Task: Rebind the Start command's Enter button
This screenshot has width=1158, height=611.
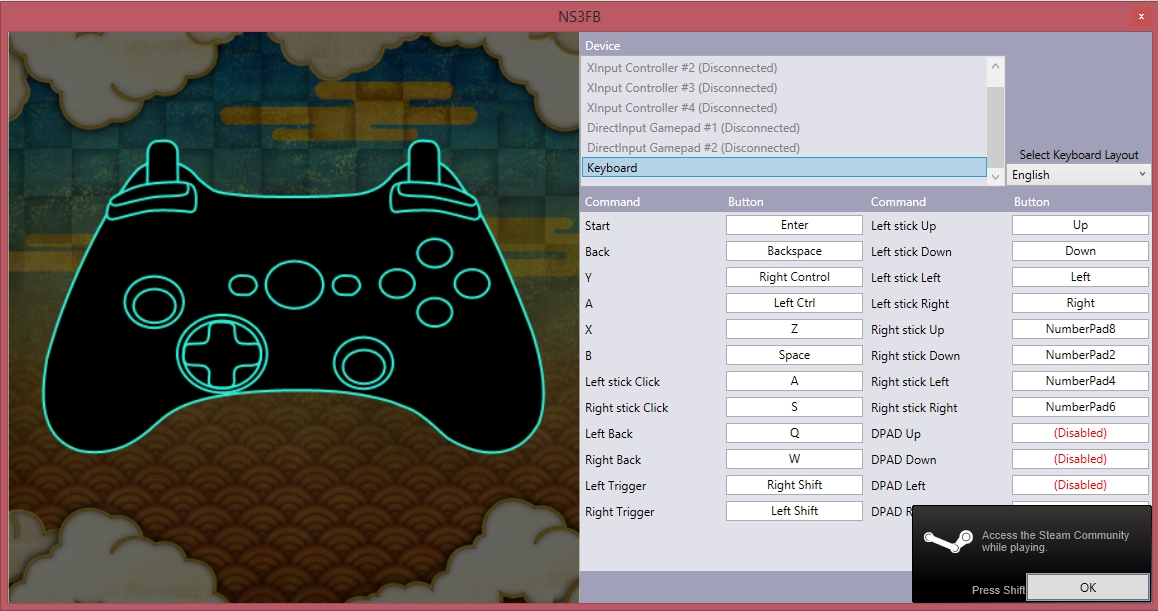Action: 794,226
